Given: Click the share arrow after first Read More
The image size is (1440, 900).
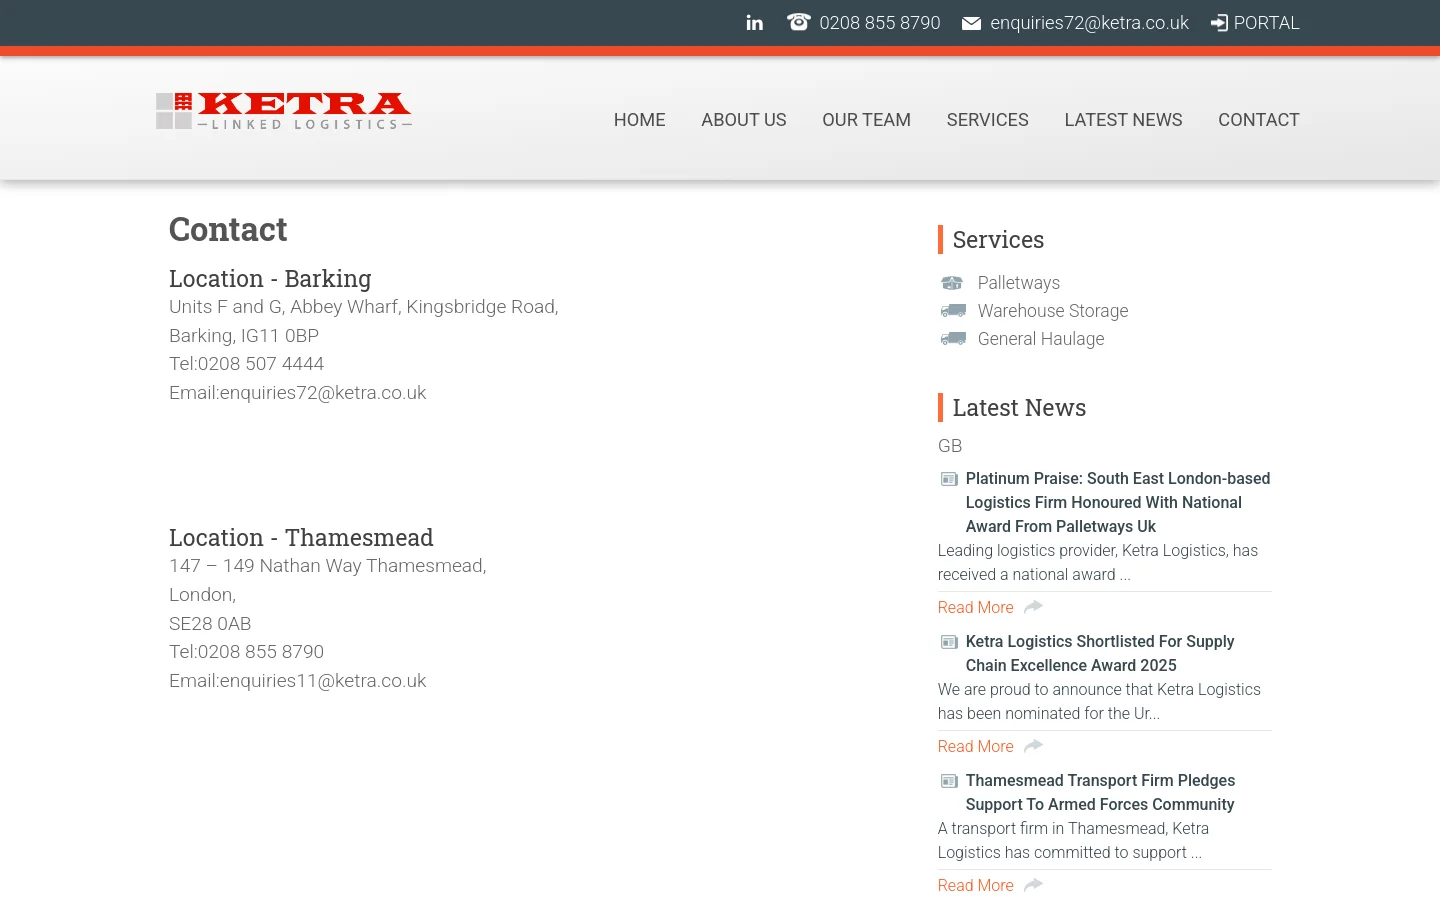Looking at the screenshot, I should click(x=1033, y=607).
